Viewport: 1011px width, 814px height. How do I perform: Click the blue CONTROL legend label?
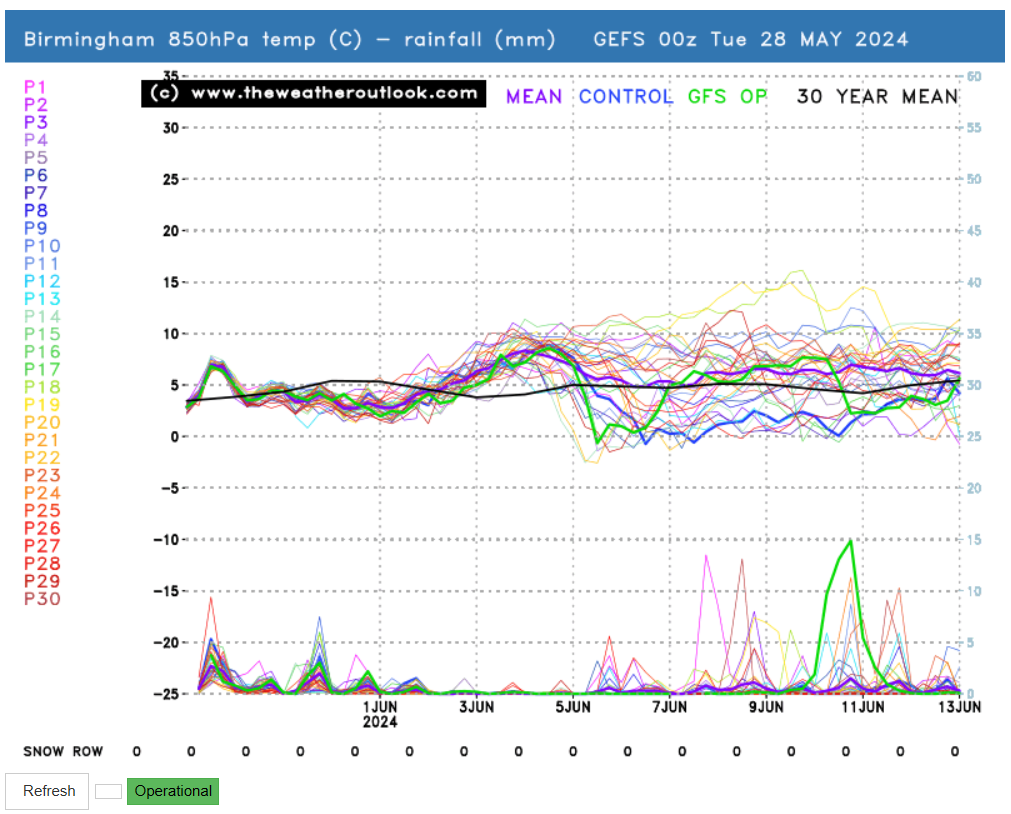click(x=625, y=97)
